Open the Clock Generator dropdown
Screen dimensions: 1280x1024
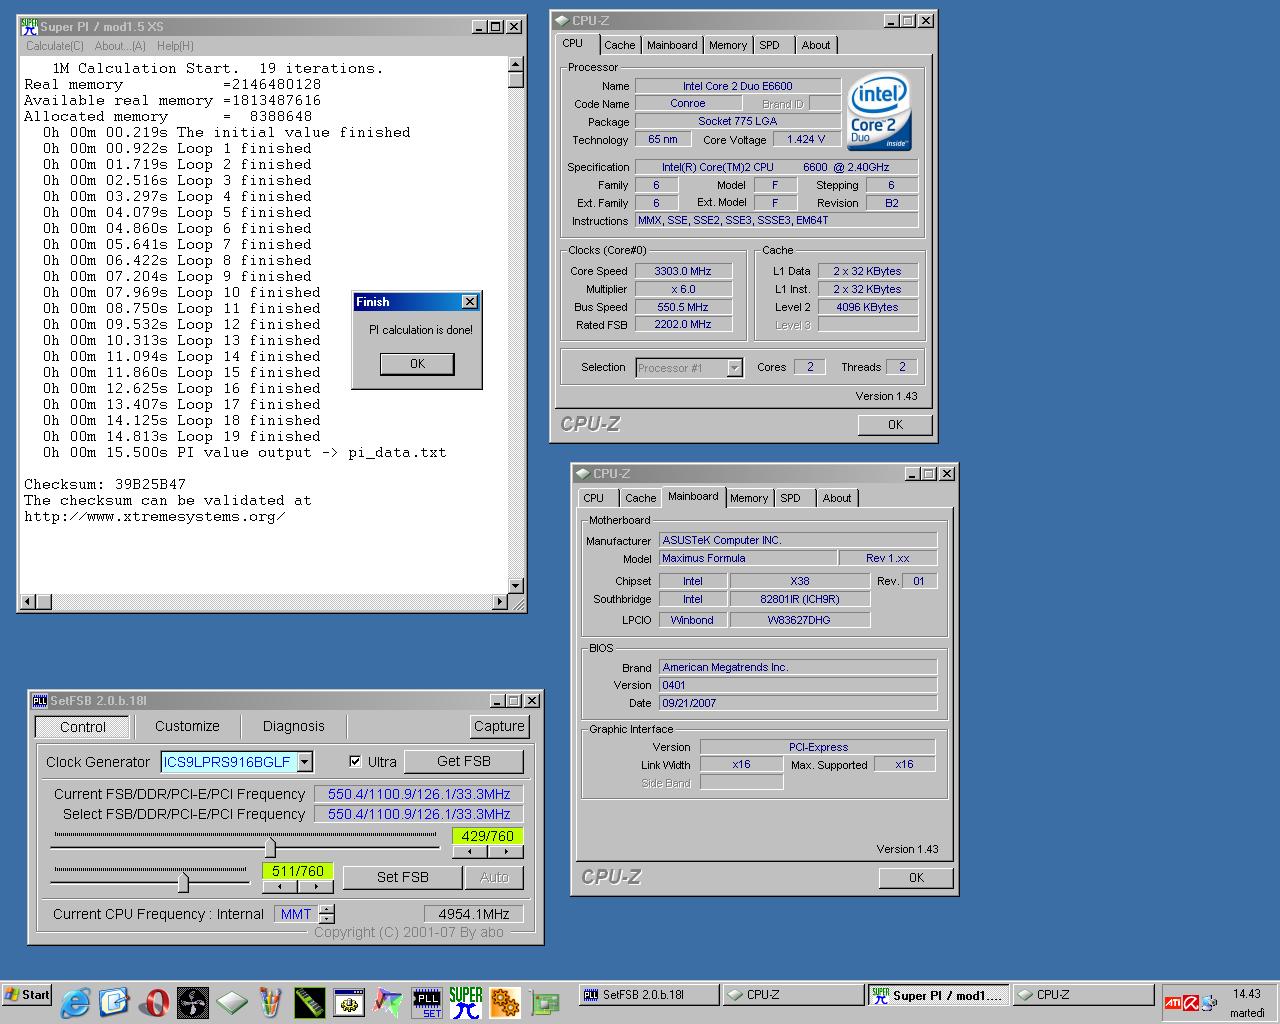pyautogui.click(x=305, y=762)
